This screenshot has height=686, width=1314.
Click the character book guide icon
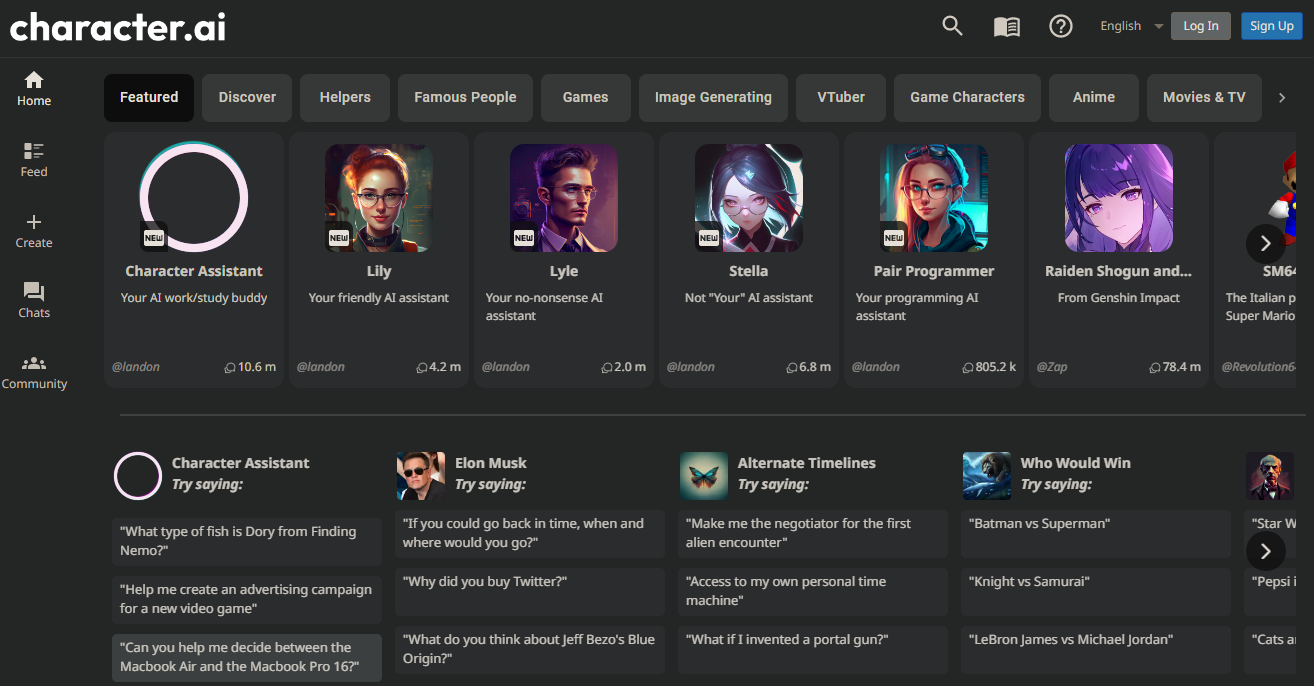(x=1006, y=26)
